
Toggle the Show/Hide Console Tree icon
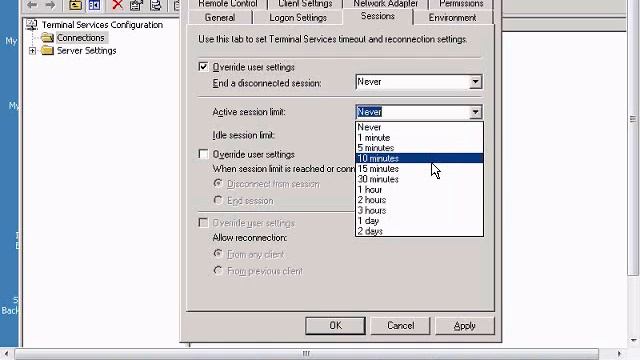[x=94, y=5]
